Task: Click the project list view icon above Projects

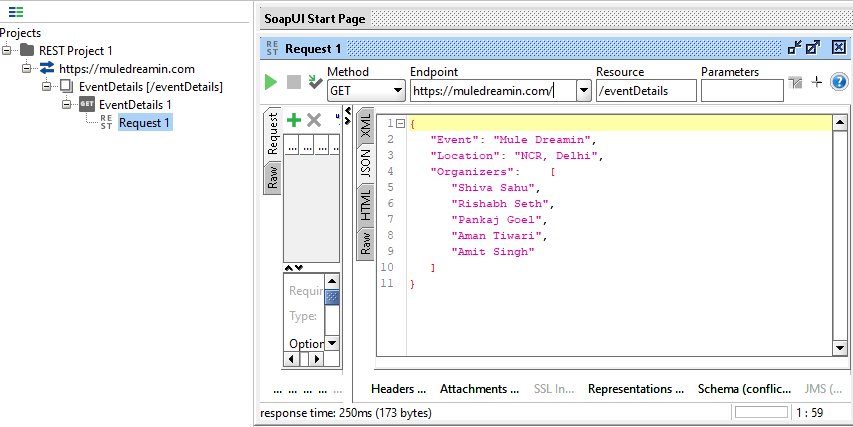Action: (x=15, y=12)
